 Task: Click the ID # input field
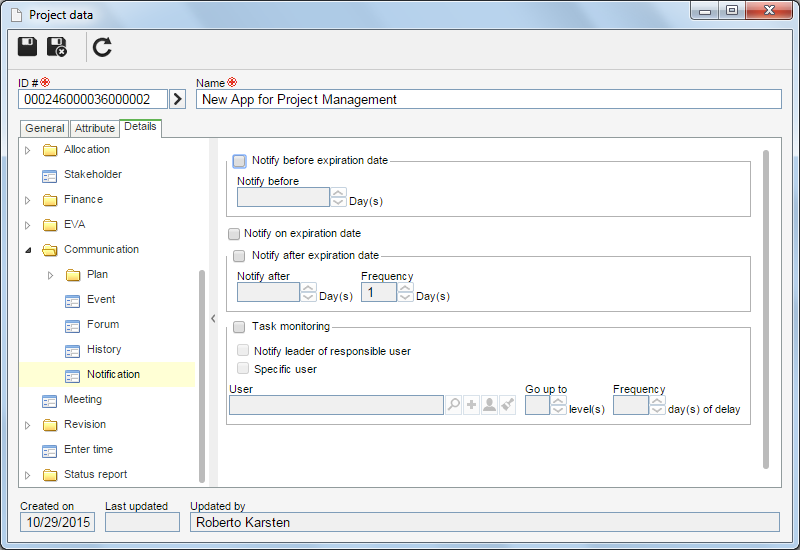93,99
